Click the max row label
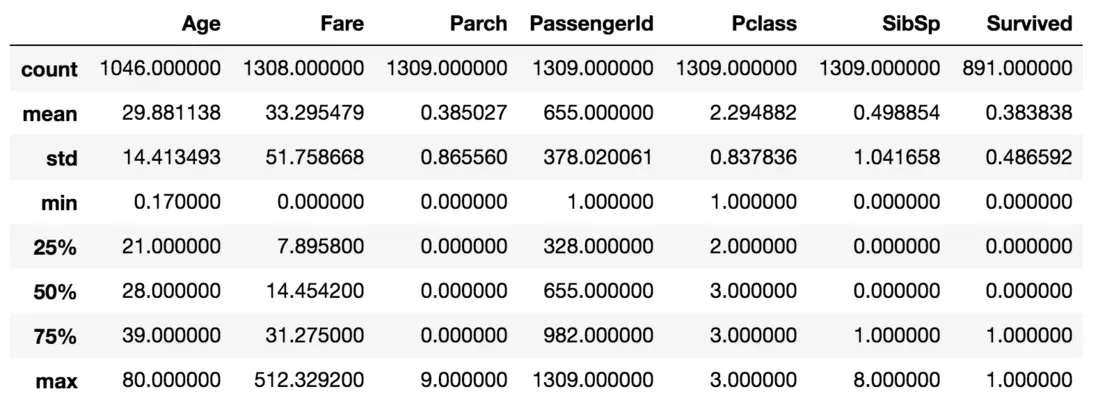 click(59, 382)
